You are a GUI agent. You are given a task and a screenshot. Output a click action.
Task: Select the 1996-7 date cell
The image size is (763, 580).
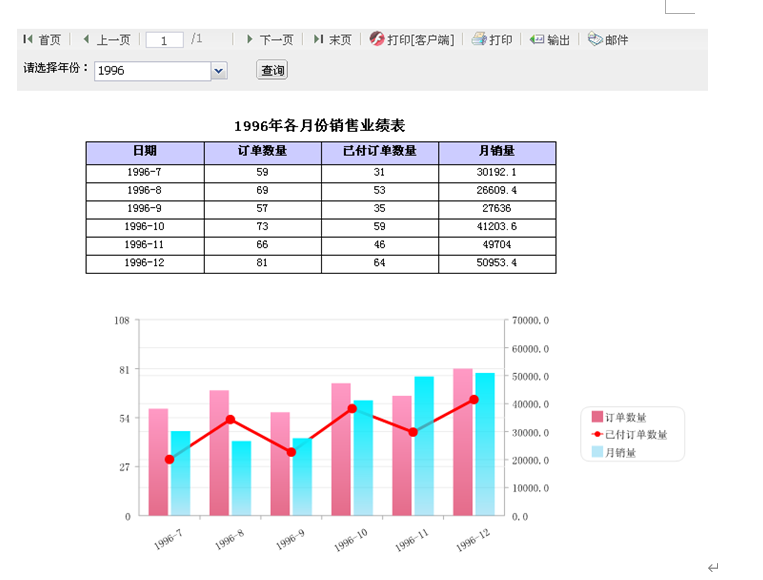point(145,172)
